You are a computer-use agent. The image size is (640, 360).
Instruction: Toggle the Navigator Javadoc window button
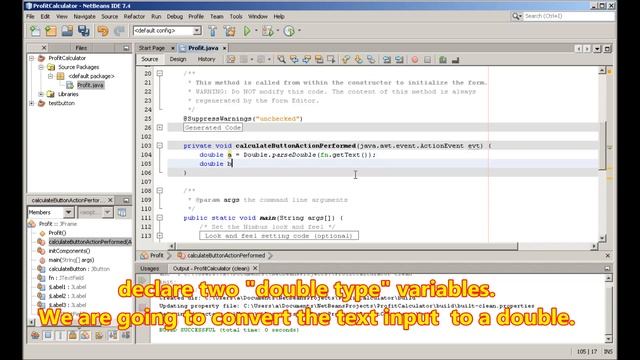pyautogui.click(x=122, y=212)
